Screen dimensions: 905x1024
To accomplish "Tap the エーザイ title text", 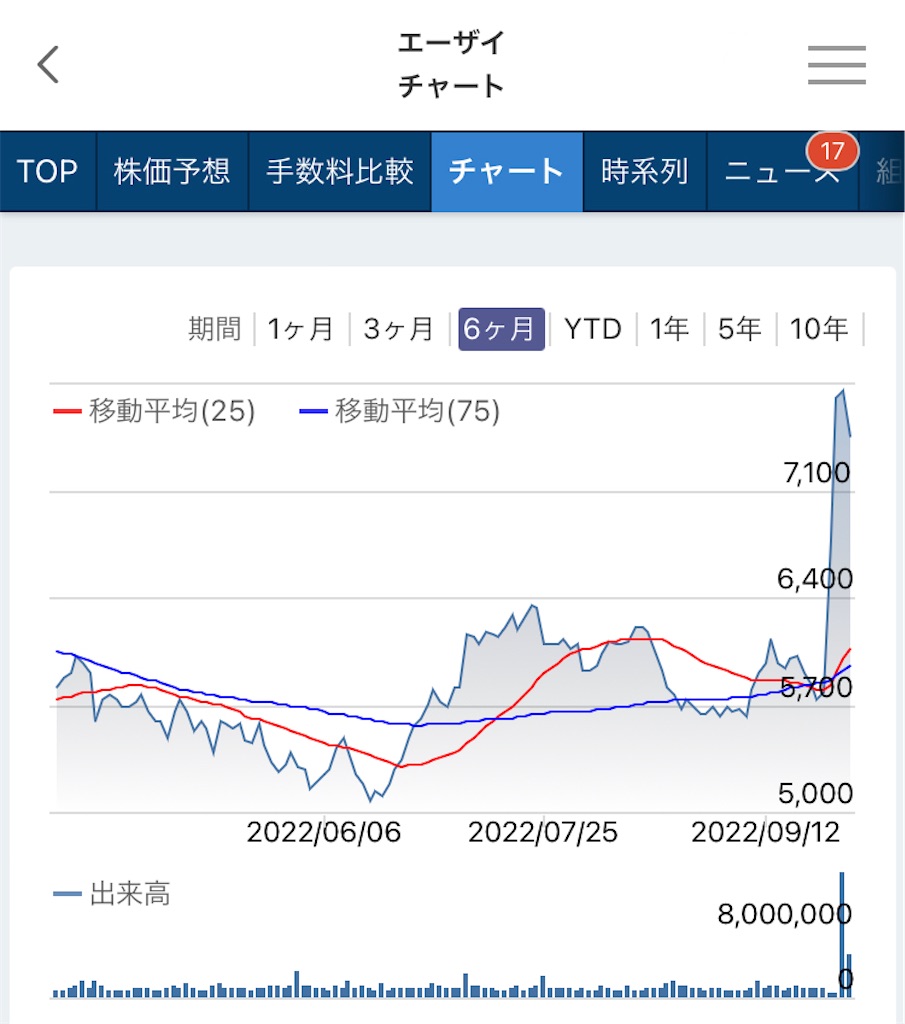I will point(451,44).
